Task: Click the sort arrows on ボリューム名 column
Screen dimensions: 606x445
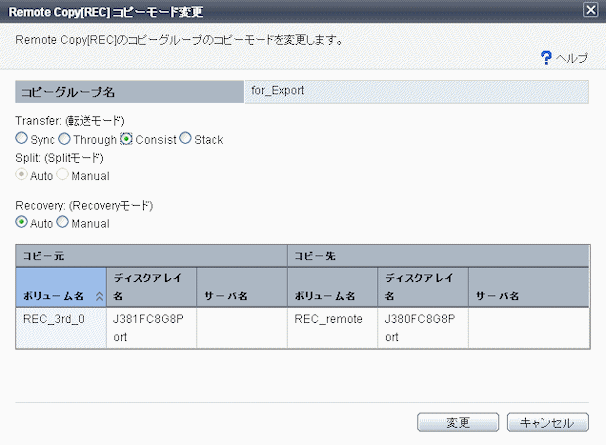Action: [x=98, y=297]
